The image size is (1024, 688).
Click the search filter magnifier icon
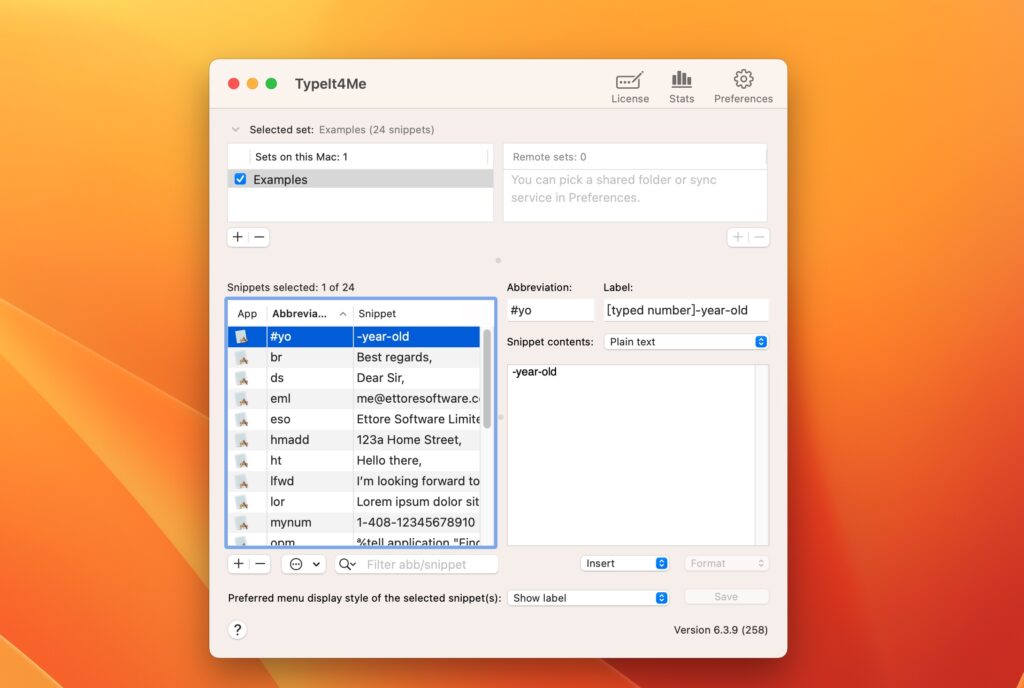[x=345, y=563]
